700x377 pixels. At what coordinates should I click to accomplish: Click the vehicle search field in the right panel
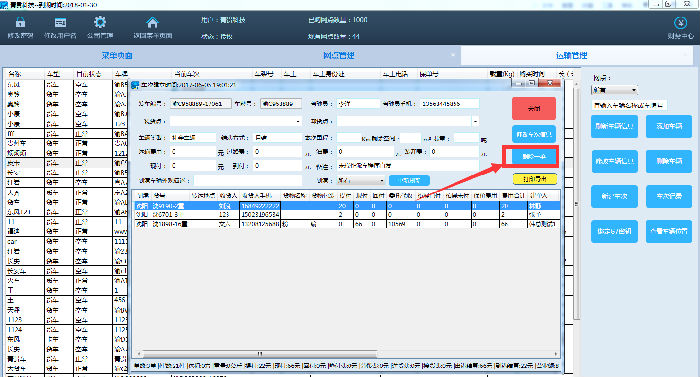(629, 105)
